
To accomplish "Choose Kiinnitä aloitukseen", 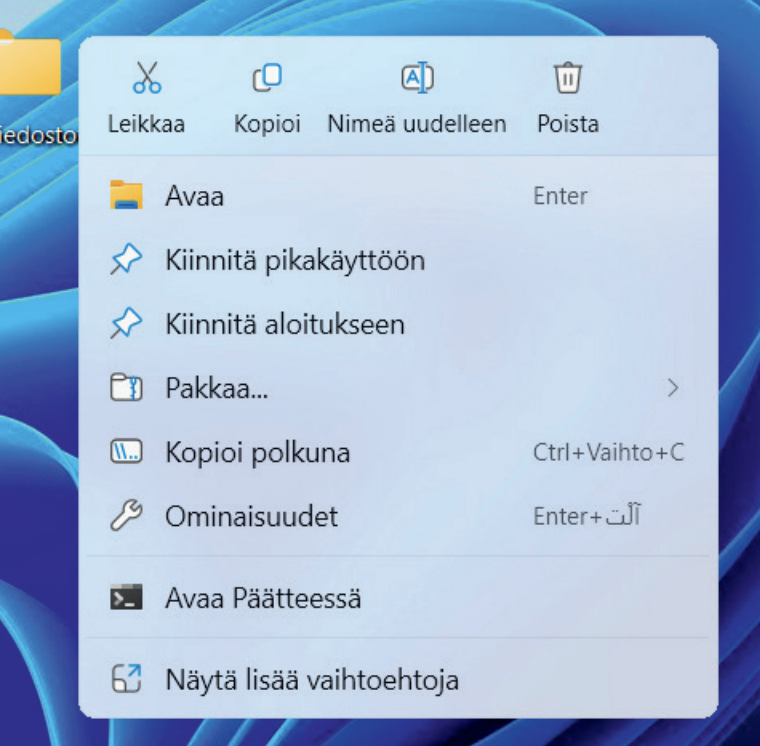I will click(x=398, y=324).
